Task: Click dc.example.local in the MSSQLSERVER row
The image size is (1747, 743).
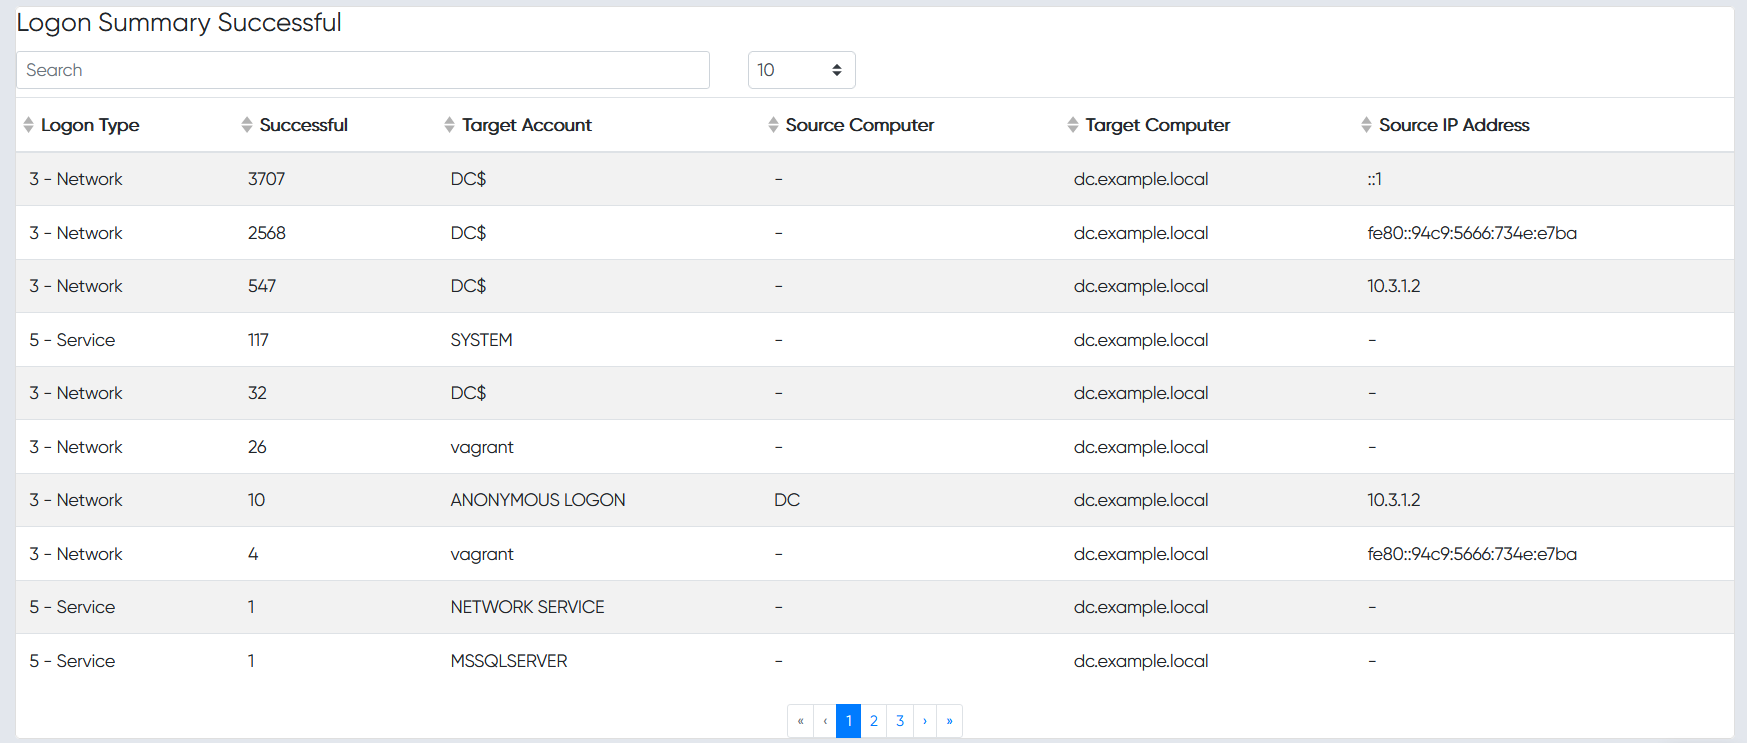Action: coord(1141,661)
